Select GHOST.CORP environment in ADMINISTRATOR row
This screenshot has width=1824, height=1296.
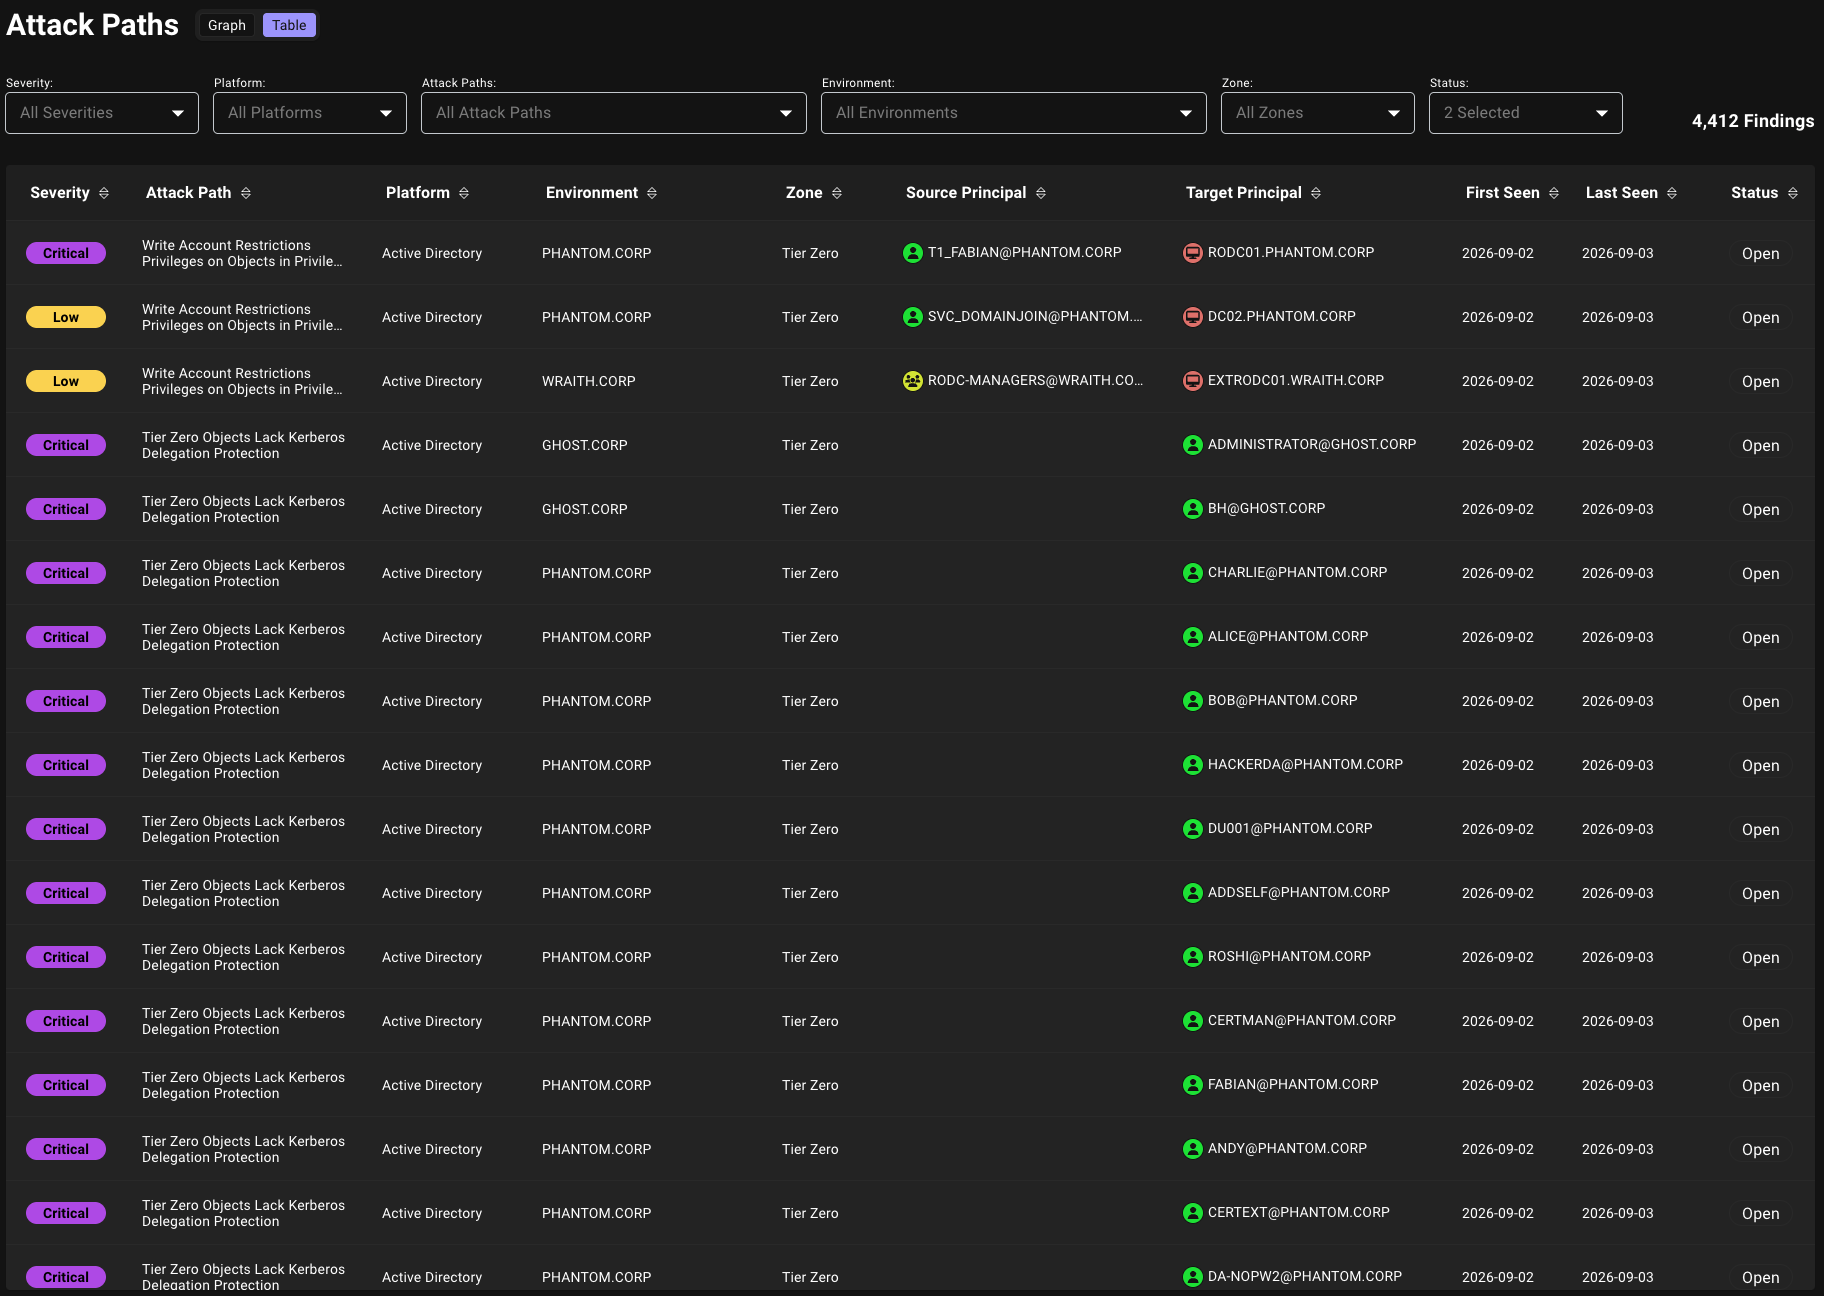coord(585,445)
